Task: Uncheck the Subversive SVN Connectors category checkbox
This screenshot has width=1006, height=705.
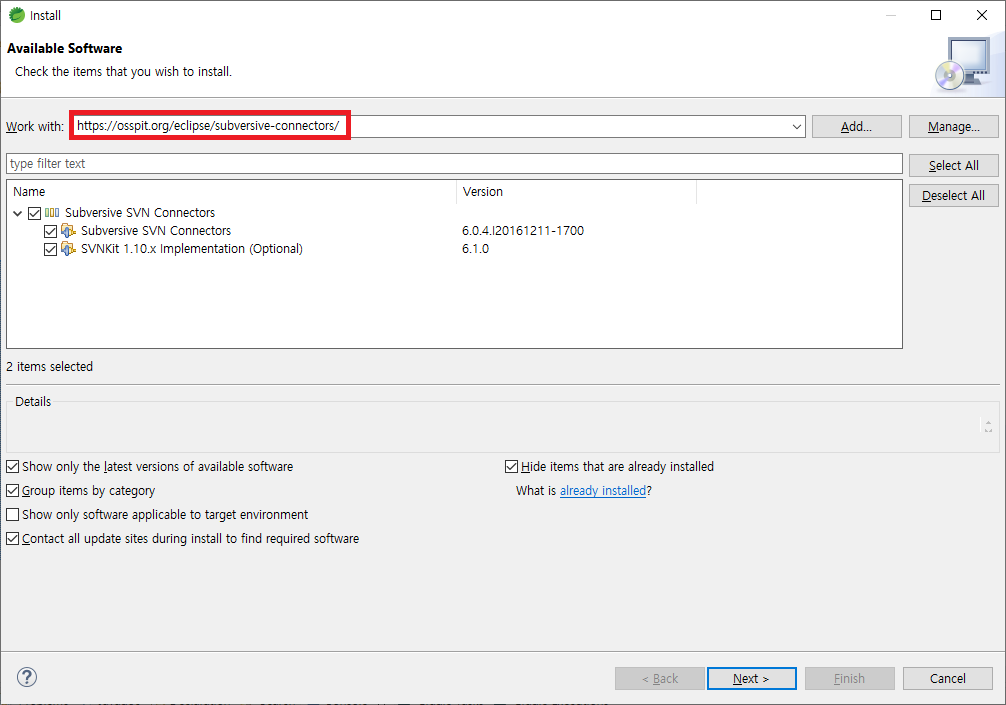Action: point(35,213)
